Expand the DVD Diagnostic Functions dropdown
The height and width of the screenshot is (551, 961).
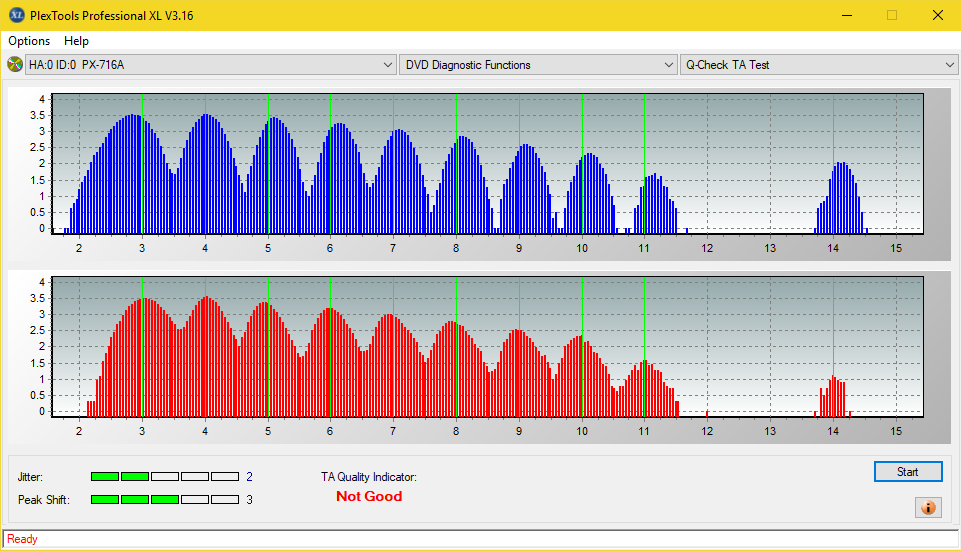[537, 64]
